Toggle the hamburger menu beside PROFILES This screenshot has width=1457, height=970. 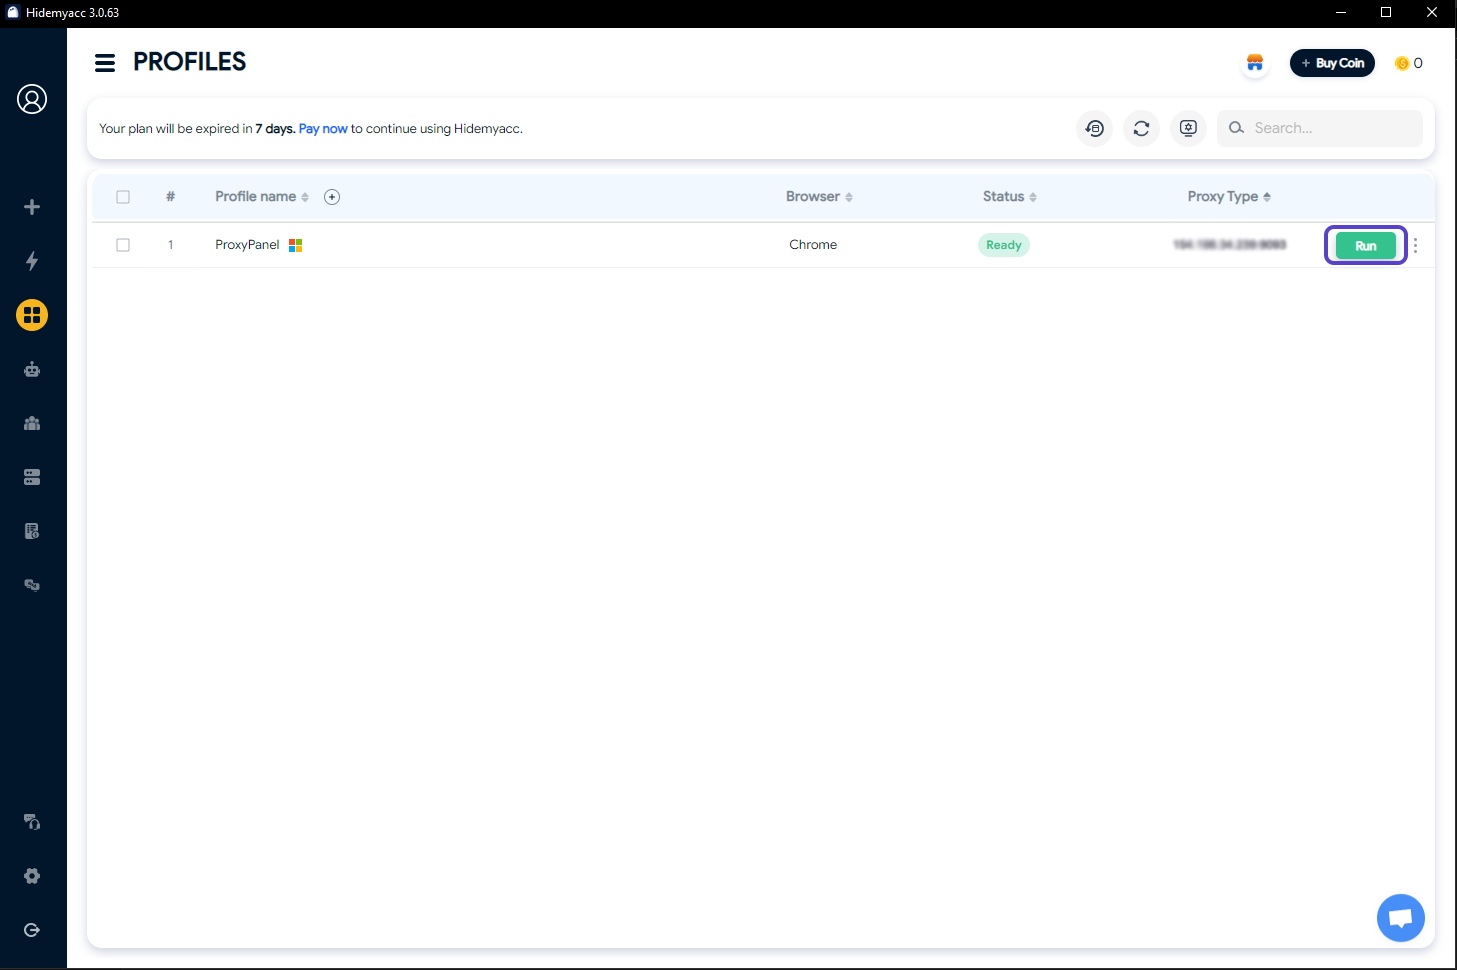point(105,63)
